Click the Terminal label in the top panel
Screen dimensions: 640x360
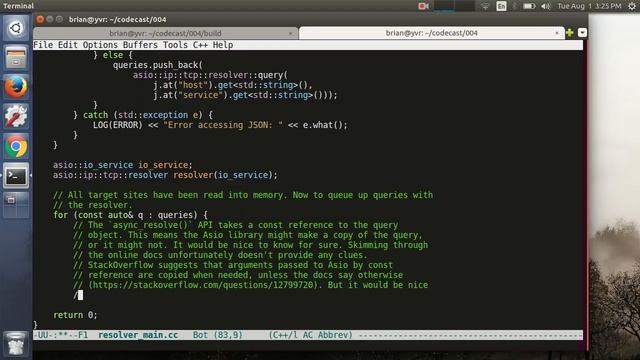click(x=18, y=6)
